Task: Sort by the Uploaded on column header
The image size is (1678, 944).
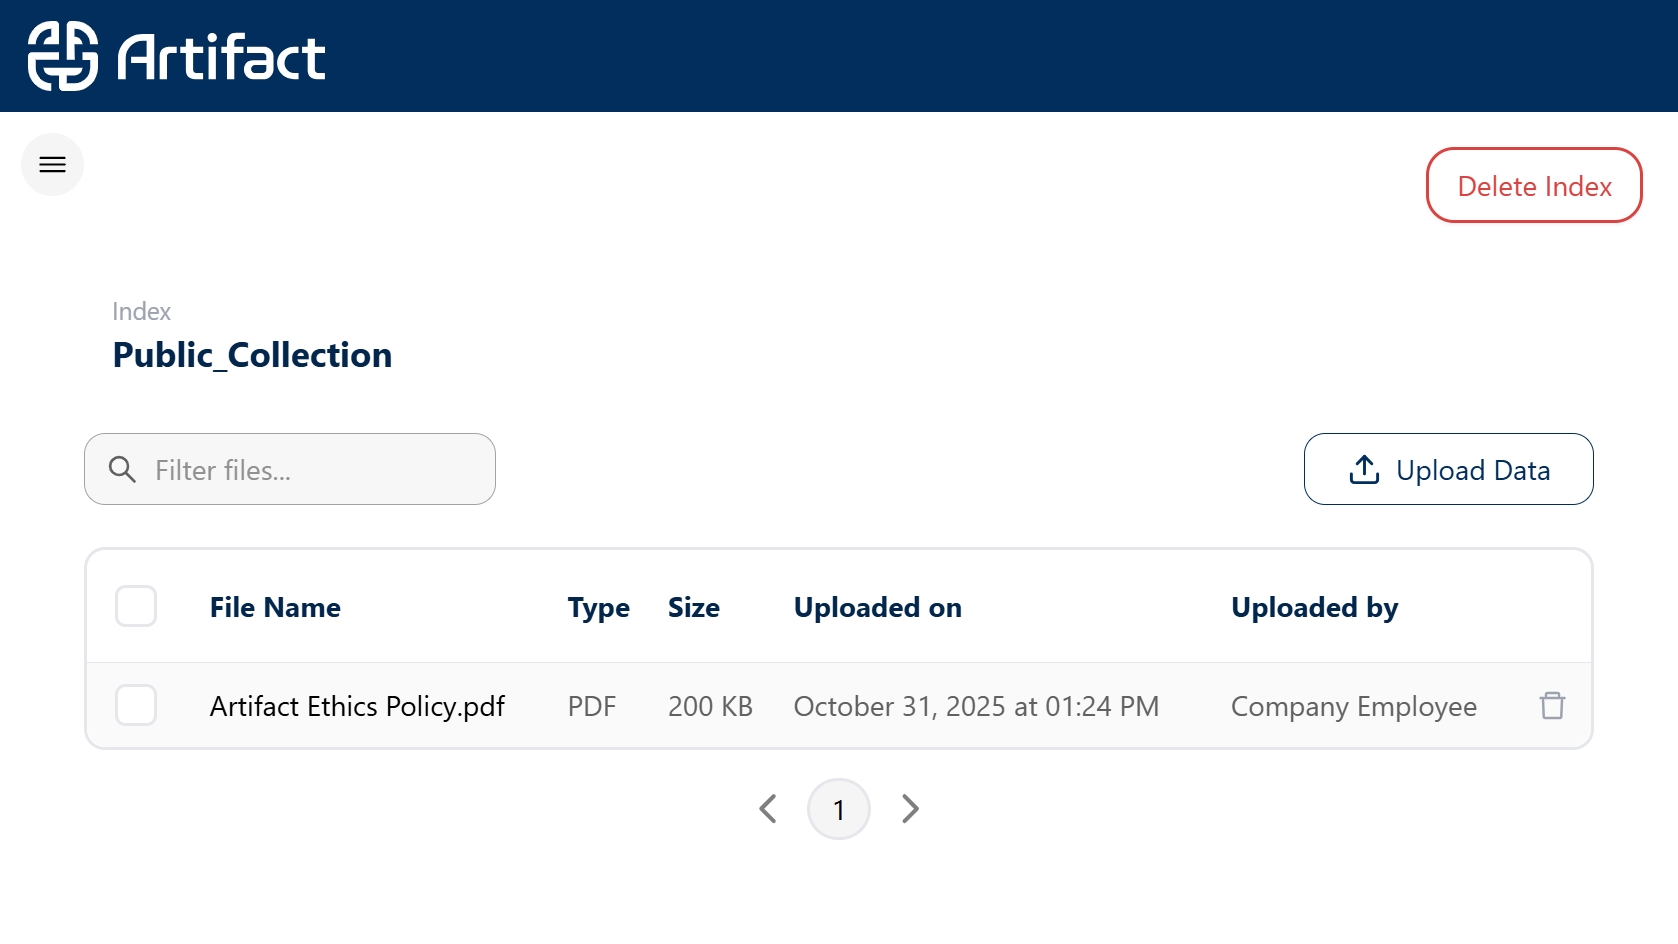Action: 877,608
